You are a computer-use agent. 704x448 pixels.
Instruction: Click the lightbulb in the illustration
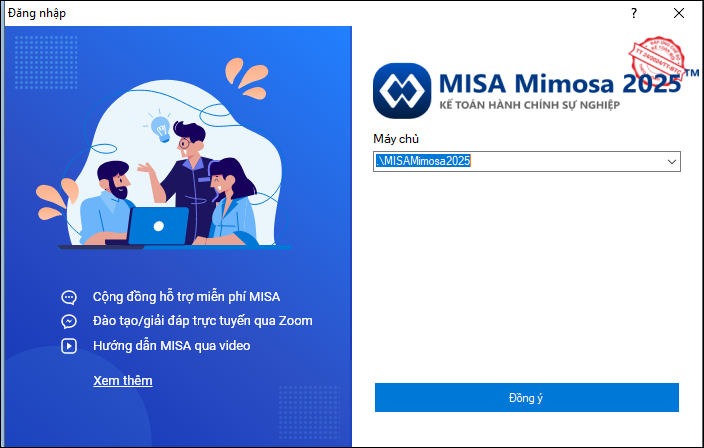(x=160, y=128)
